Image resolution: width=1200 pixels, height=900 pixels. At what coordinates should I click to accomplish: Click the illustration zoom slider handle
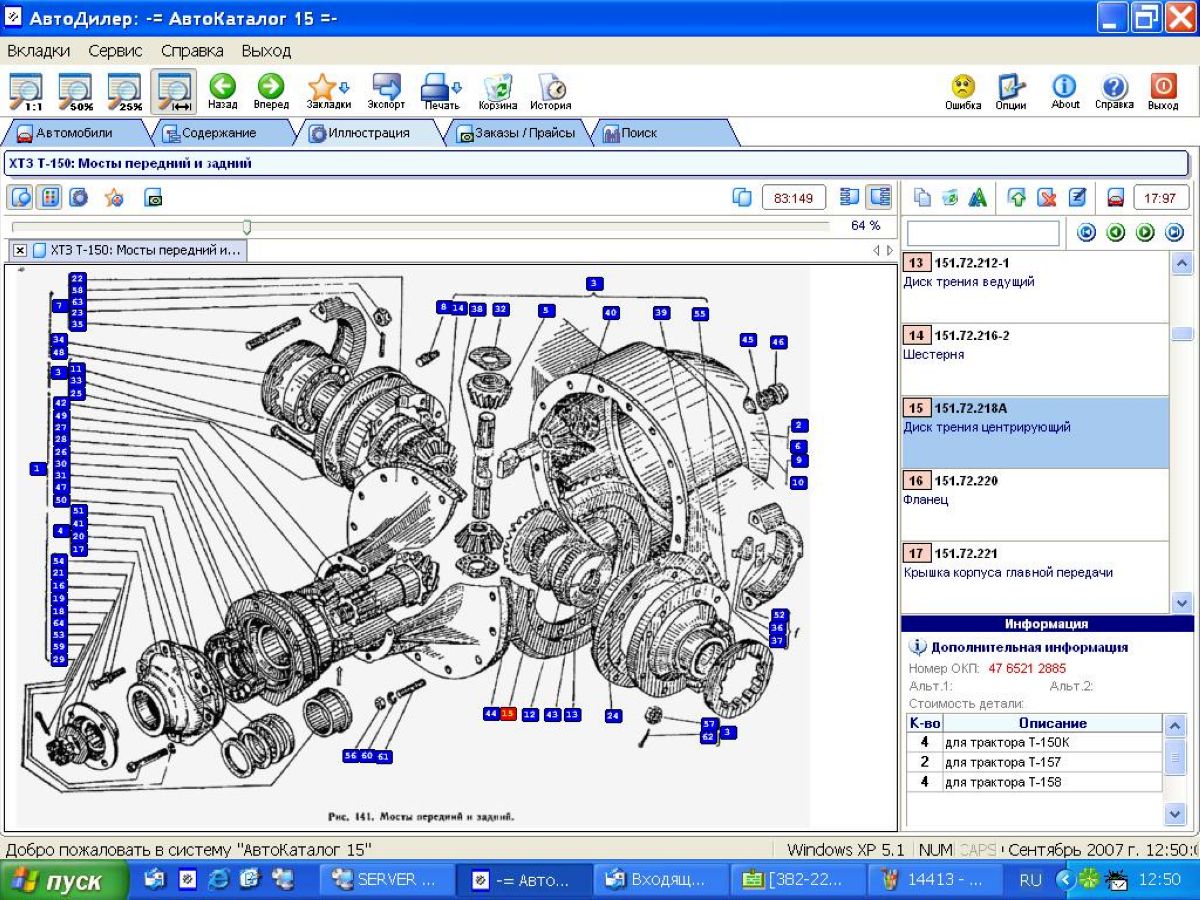(247, 227)
